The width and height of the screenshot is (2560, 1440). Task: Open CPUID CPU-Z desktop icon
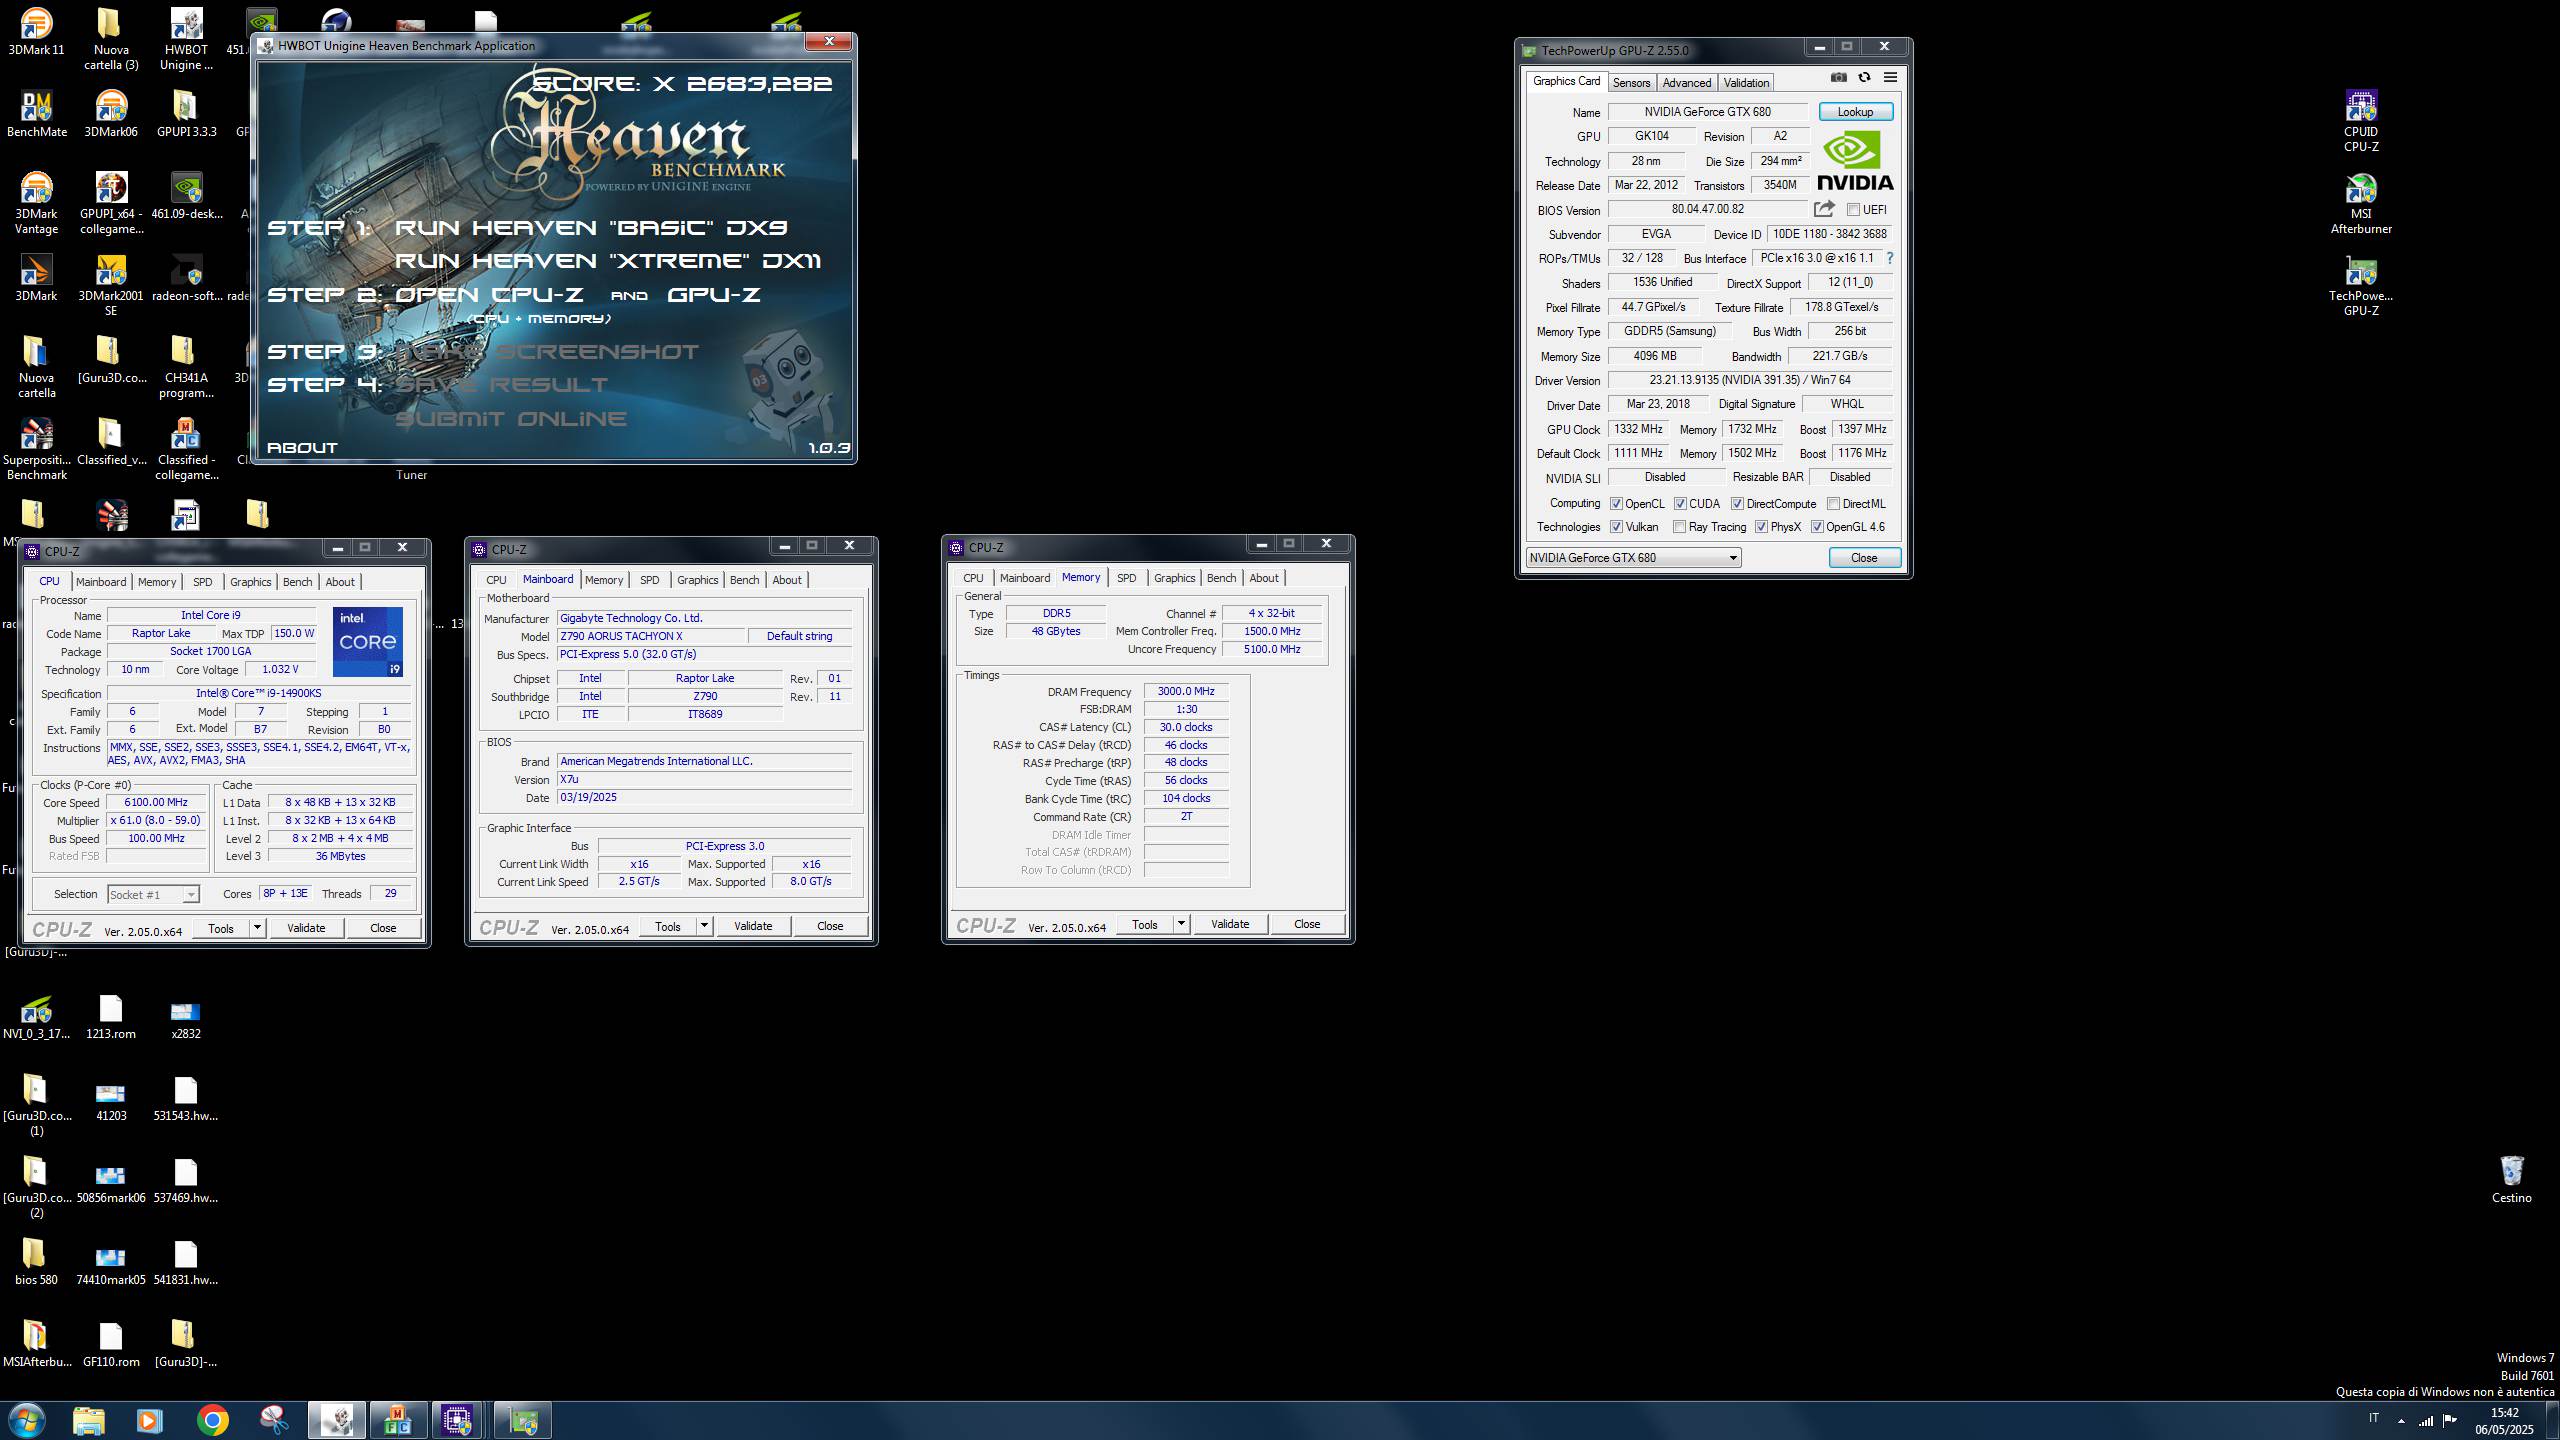click(2361, 122)
